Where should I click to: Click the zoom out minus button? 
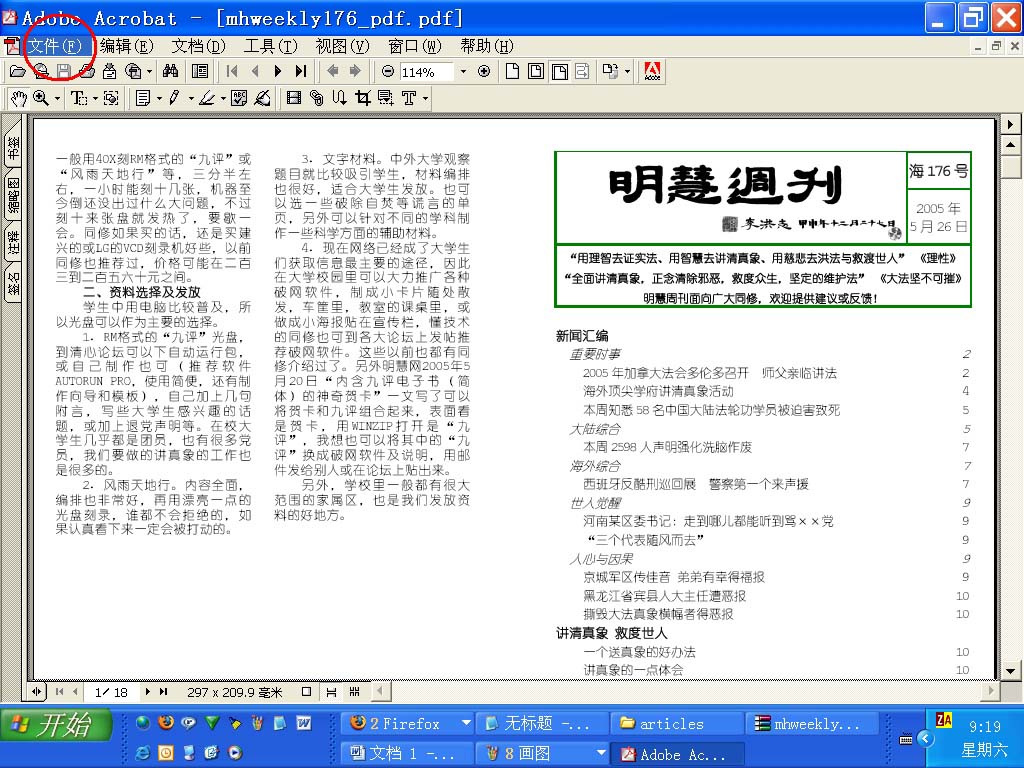click(x=388, y=71)
